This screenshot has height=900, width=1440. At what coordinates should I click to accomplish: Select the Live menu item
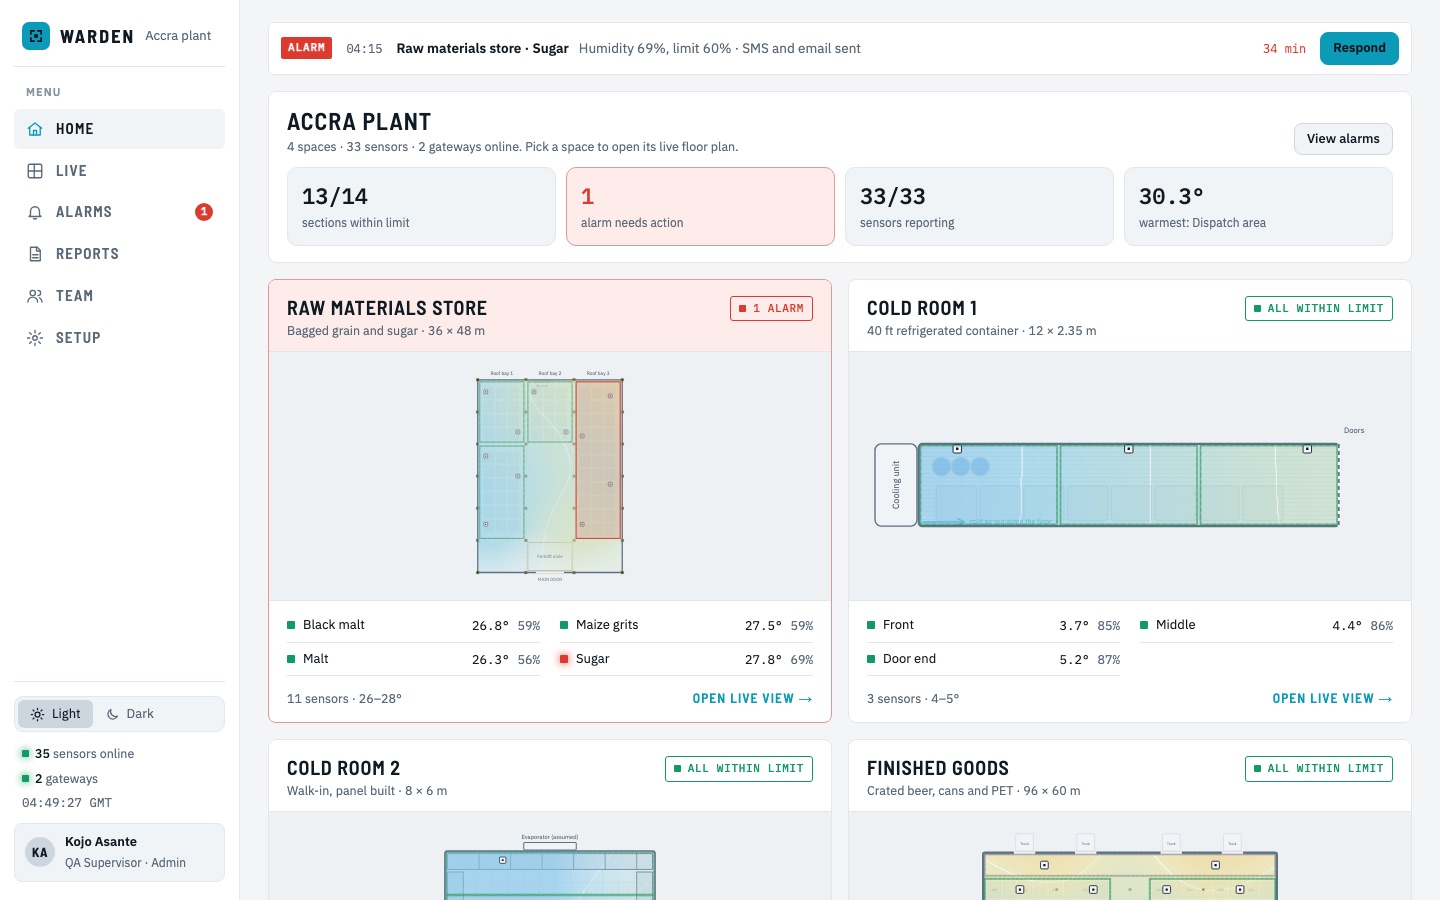click(119, 171)
